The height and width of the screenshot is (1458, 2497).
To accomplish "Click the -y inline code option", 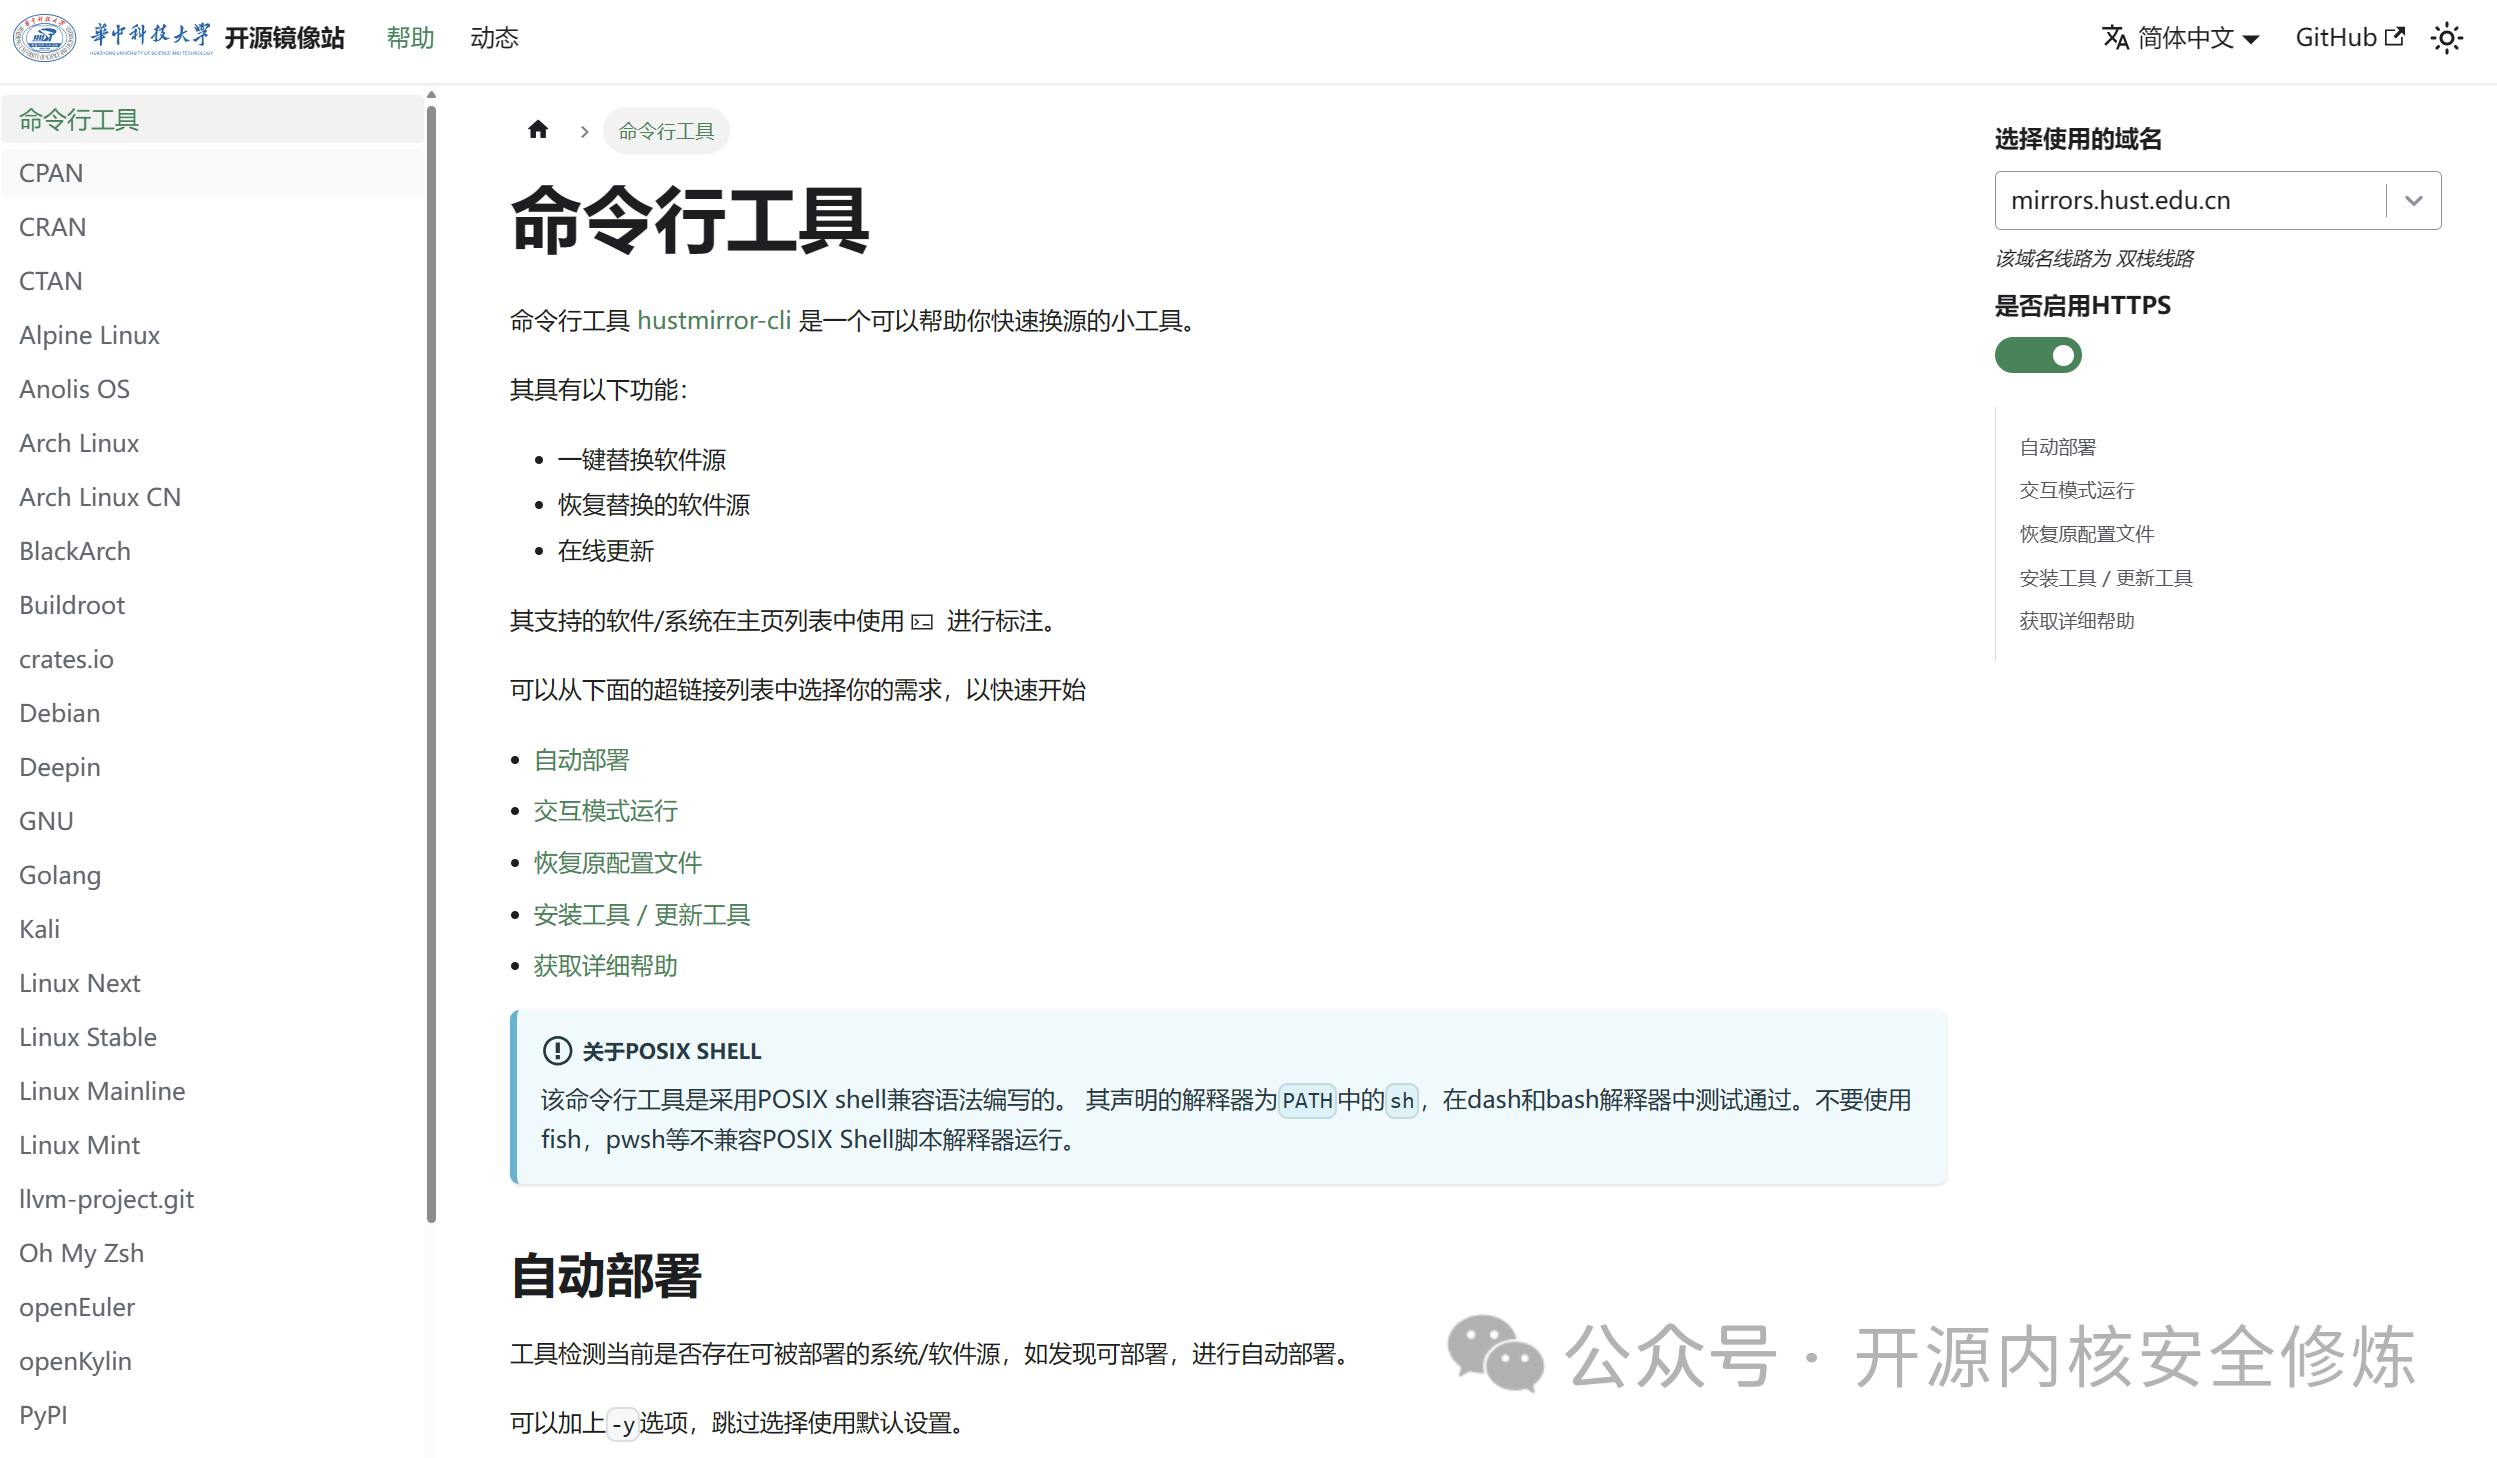I will click(x=623, y=1423).
